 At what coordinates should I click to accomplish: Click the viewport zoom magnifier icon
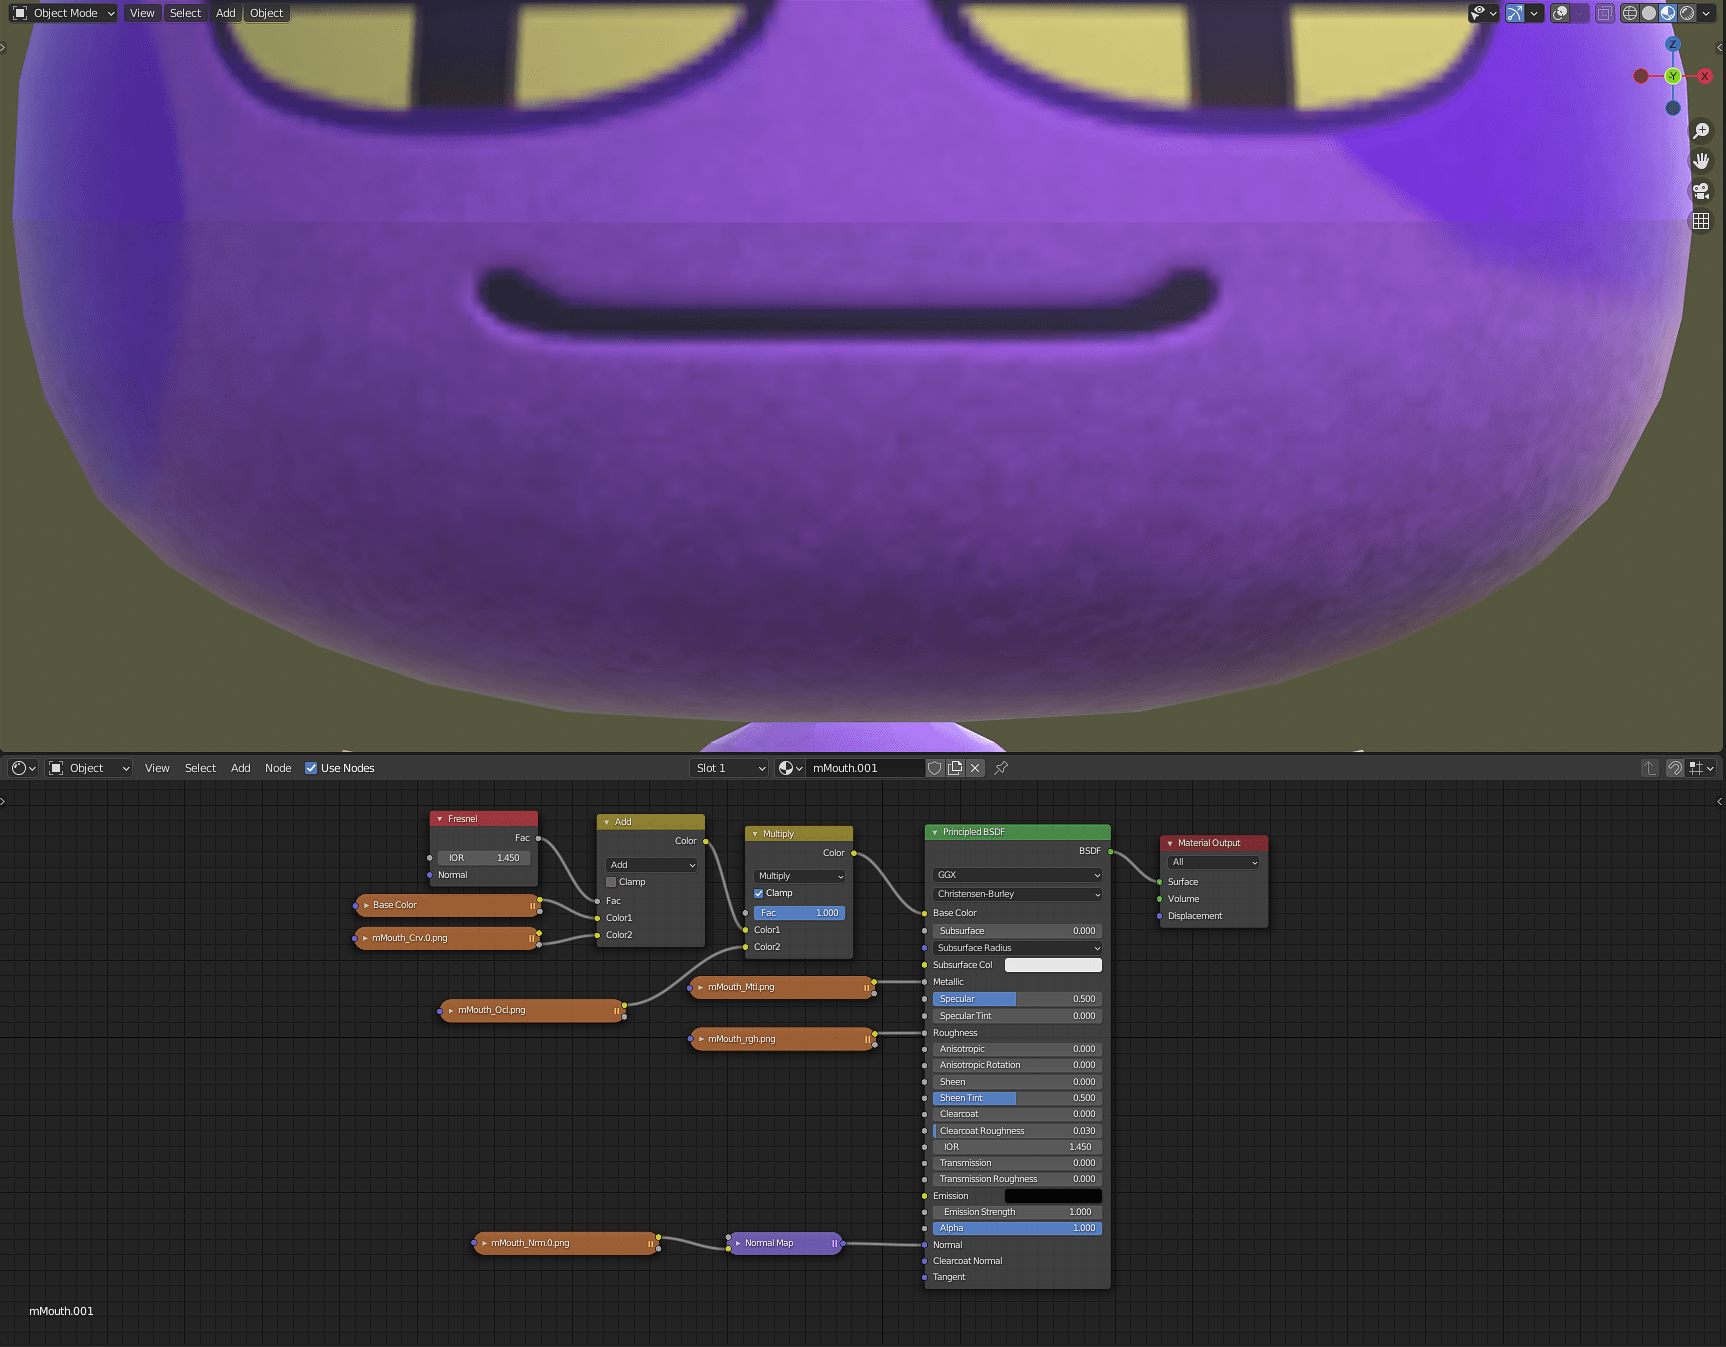click(1701, 131)
